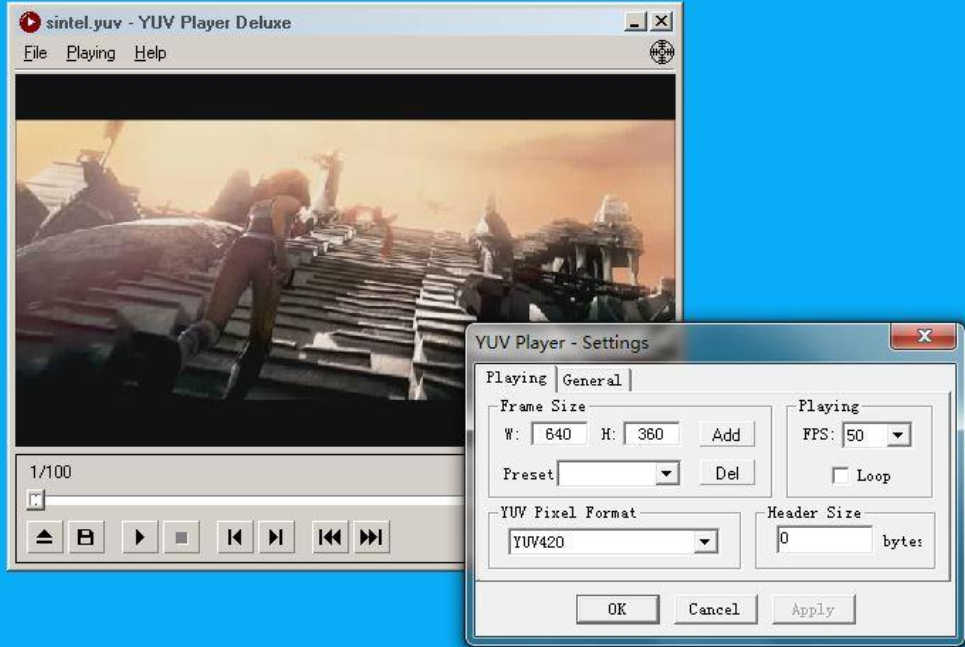965x647 pixels.
Task: Click the eject/open file button
Action: [44, 537]
